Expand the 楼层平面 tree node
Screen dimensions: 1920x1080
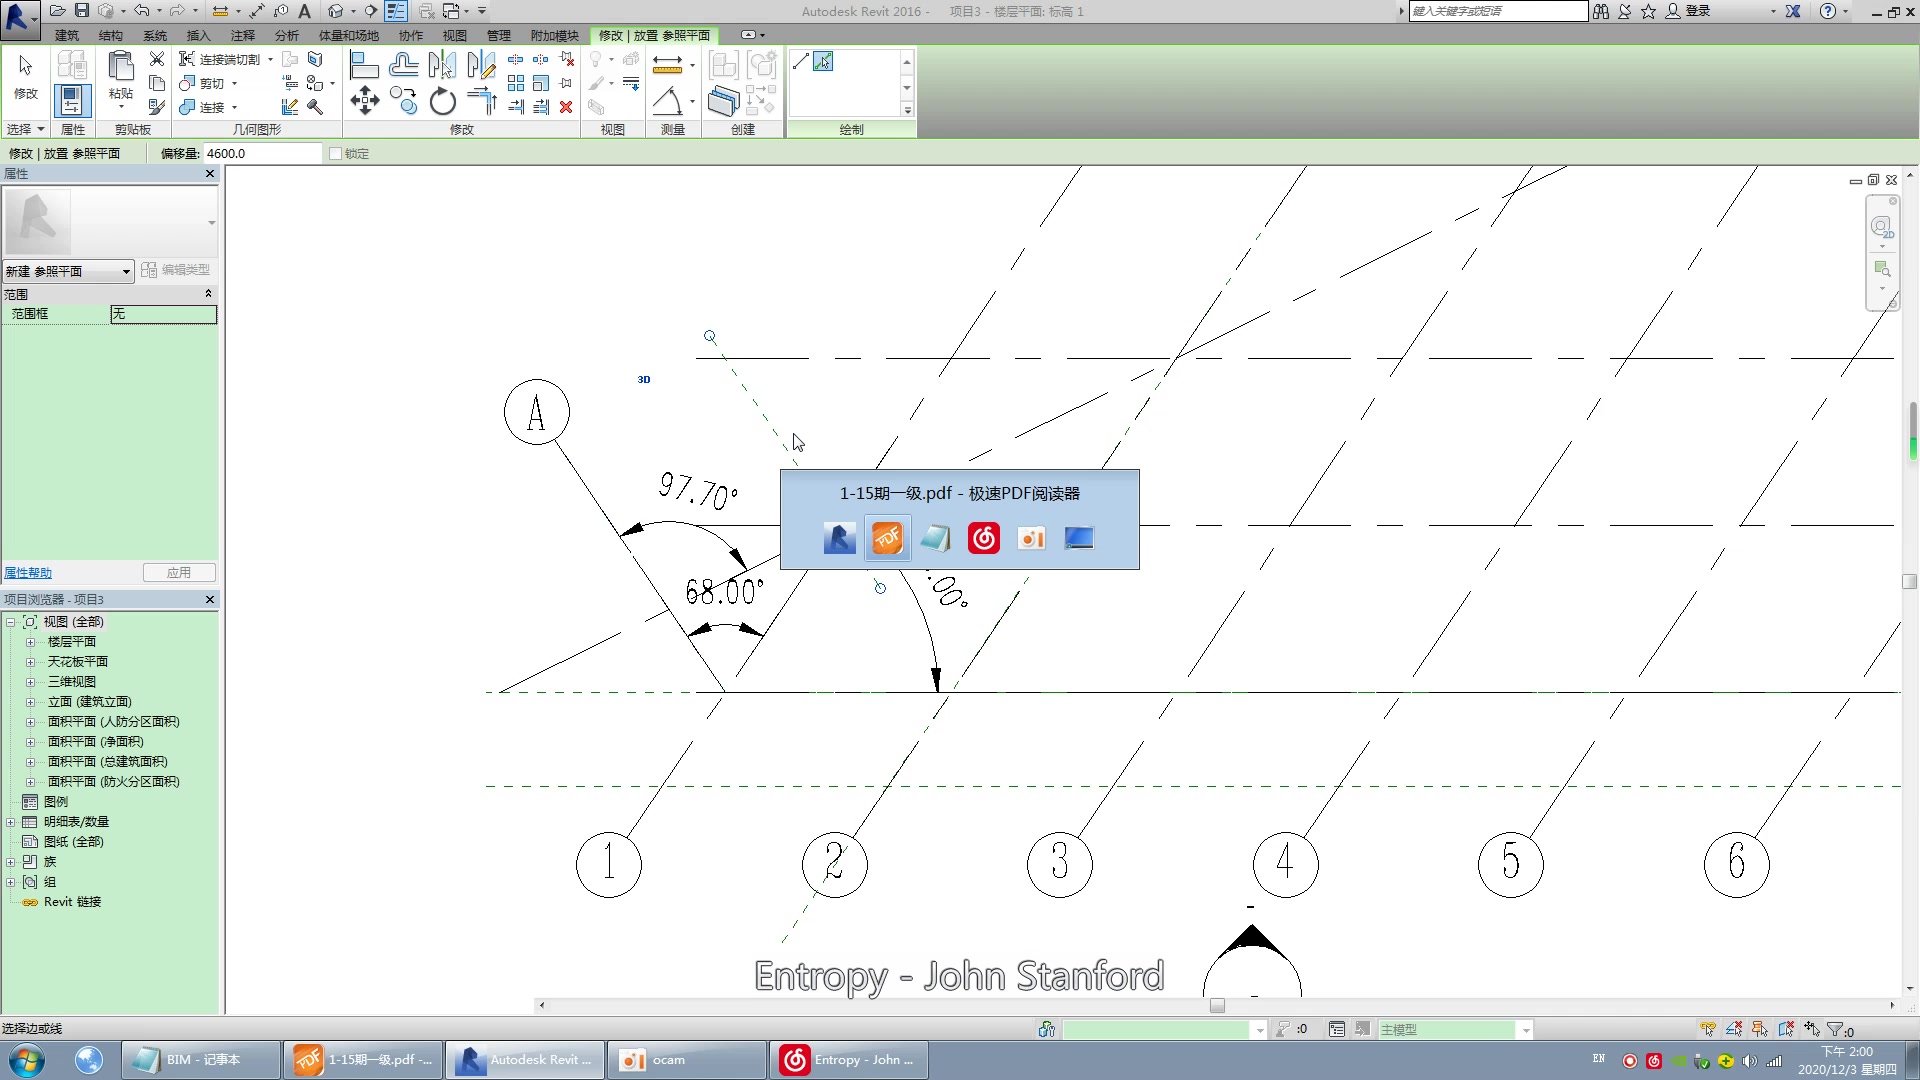(31, 642)
